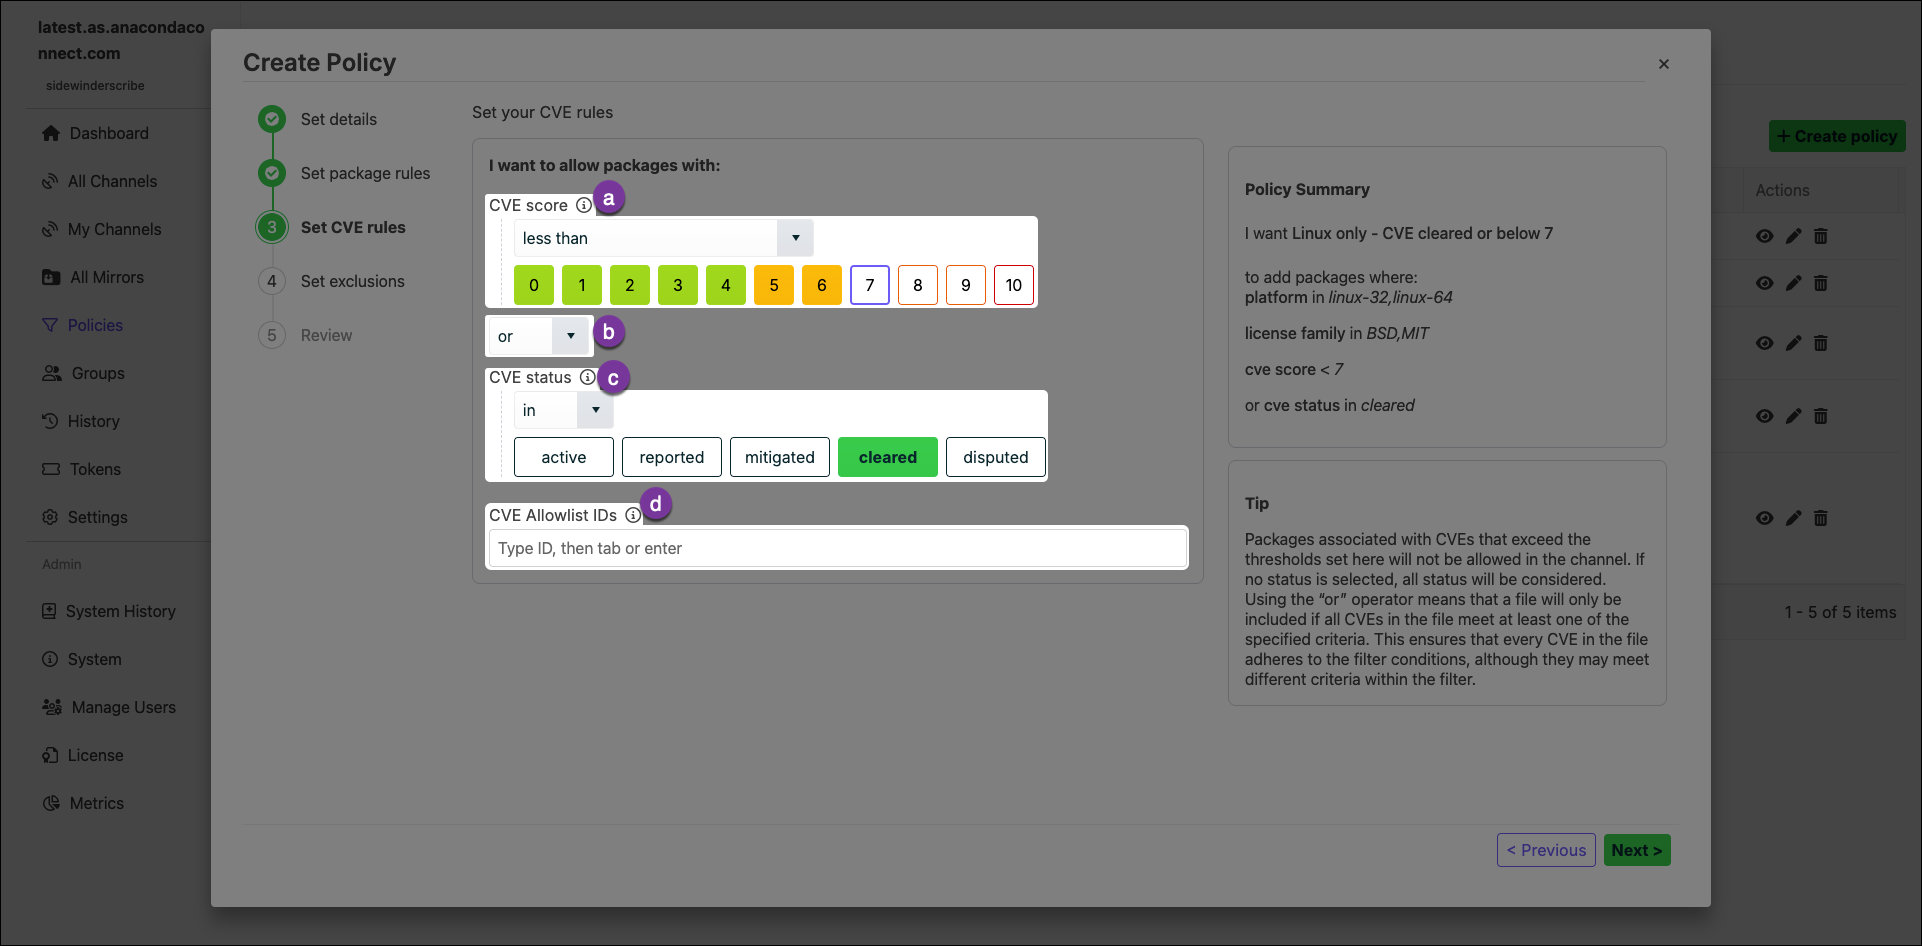Toggle the reported CVE status
The height and width of the screenshot is (946, 1922).
(672, 457)
